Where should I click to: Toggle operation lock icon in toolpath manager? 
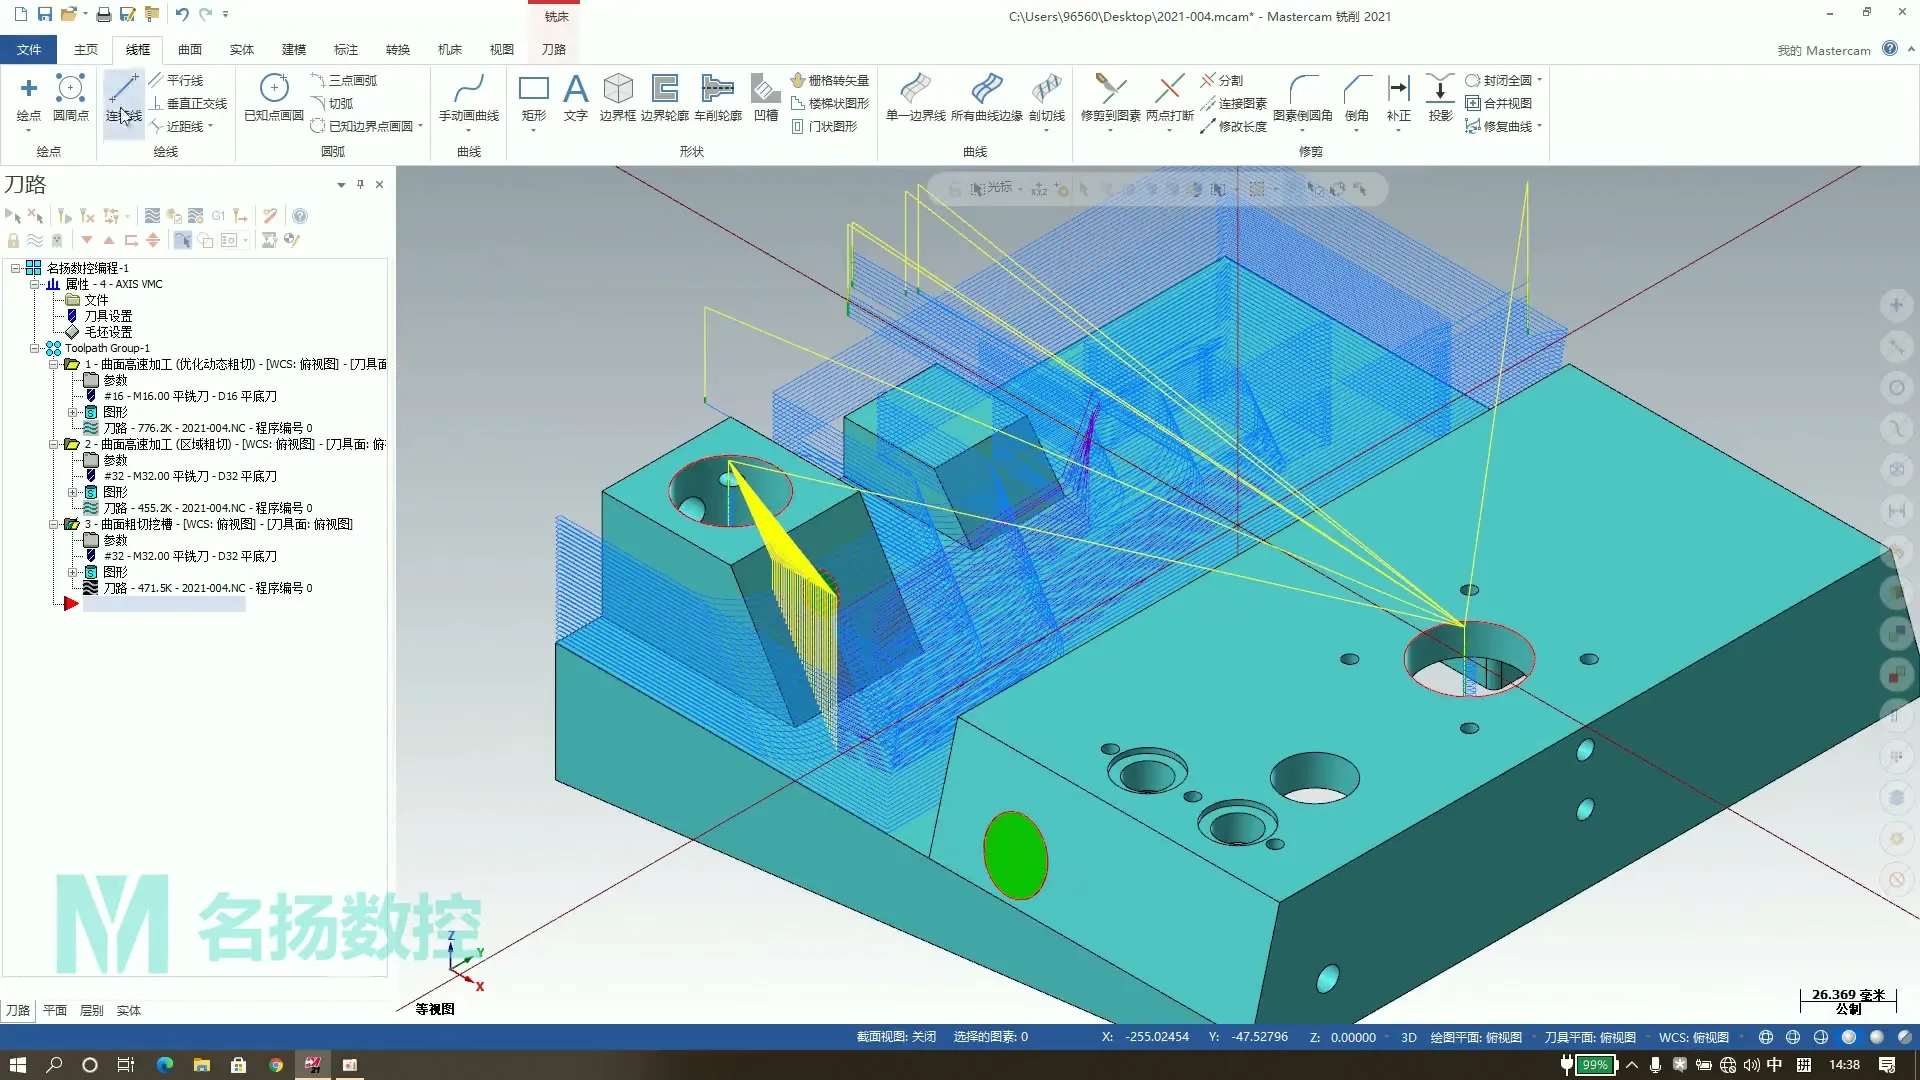[13, 240]
